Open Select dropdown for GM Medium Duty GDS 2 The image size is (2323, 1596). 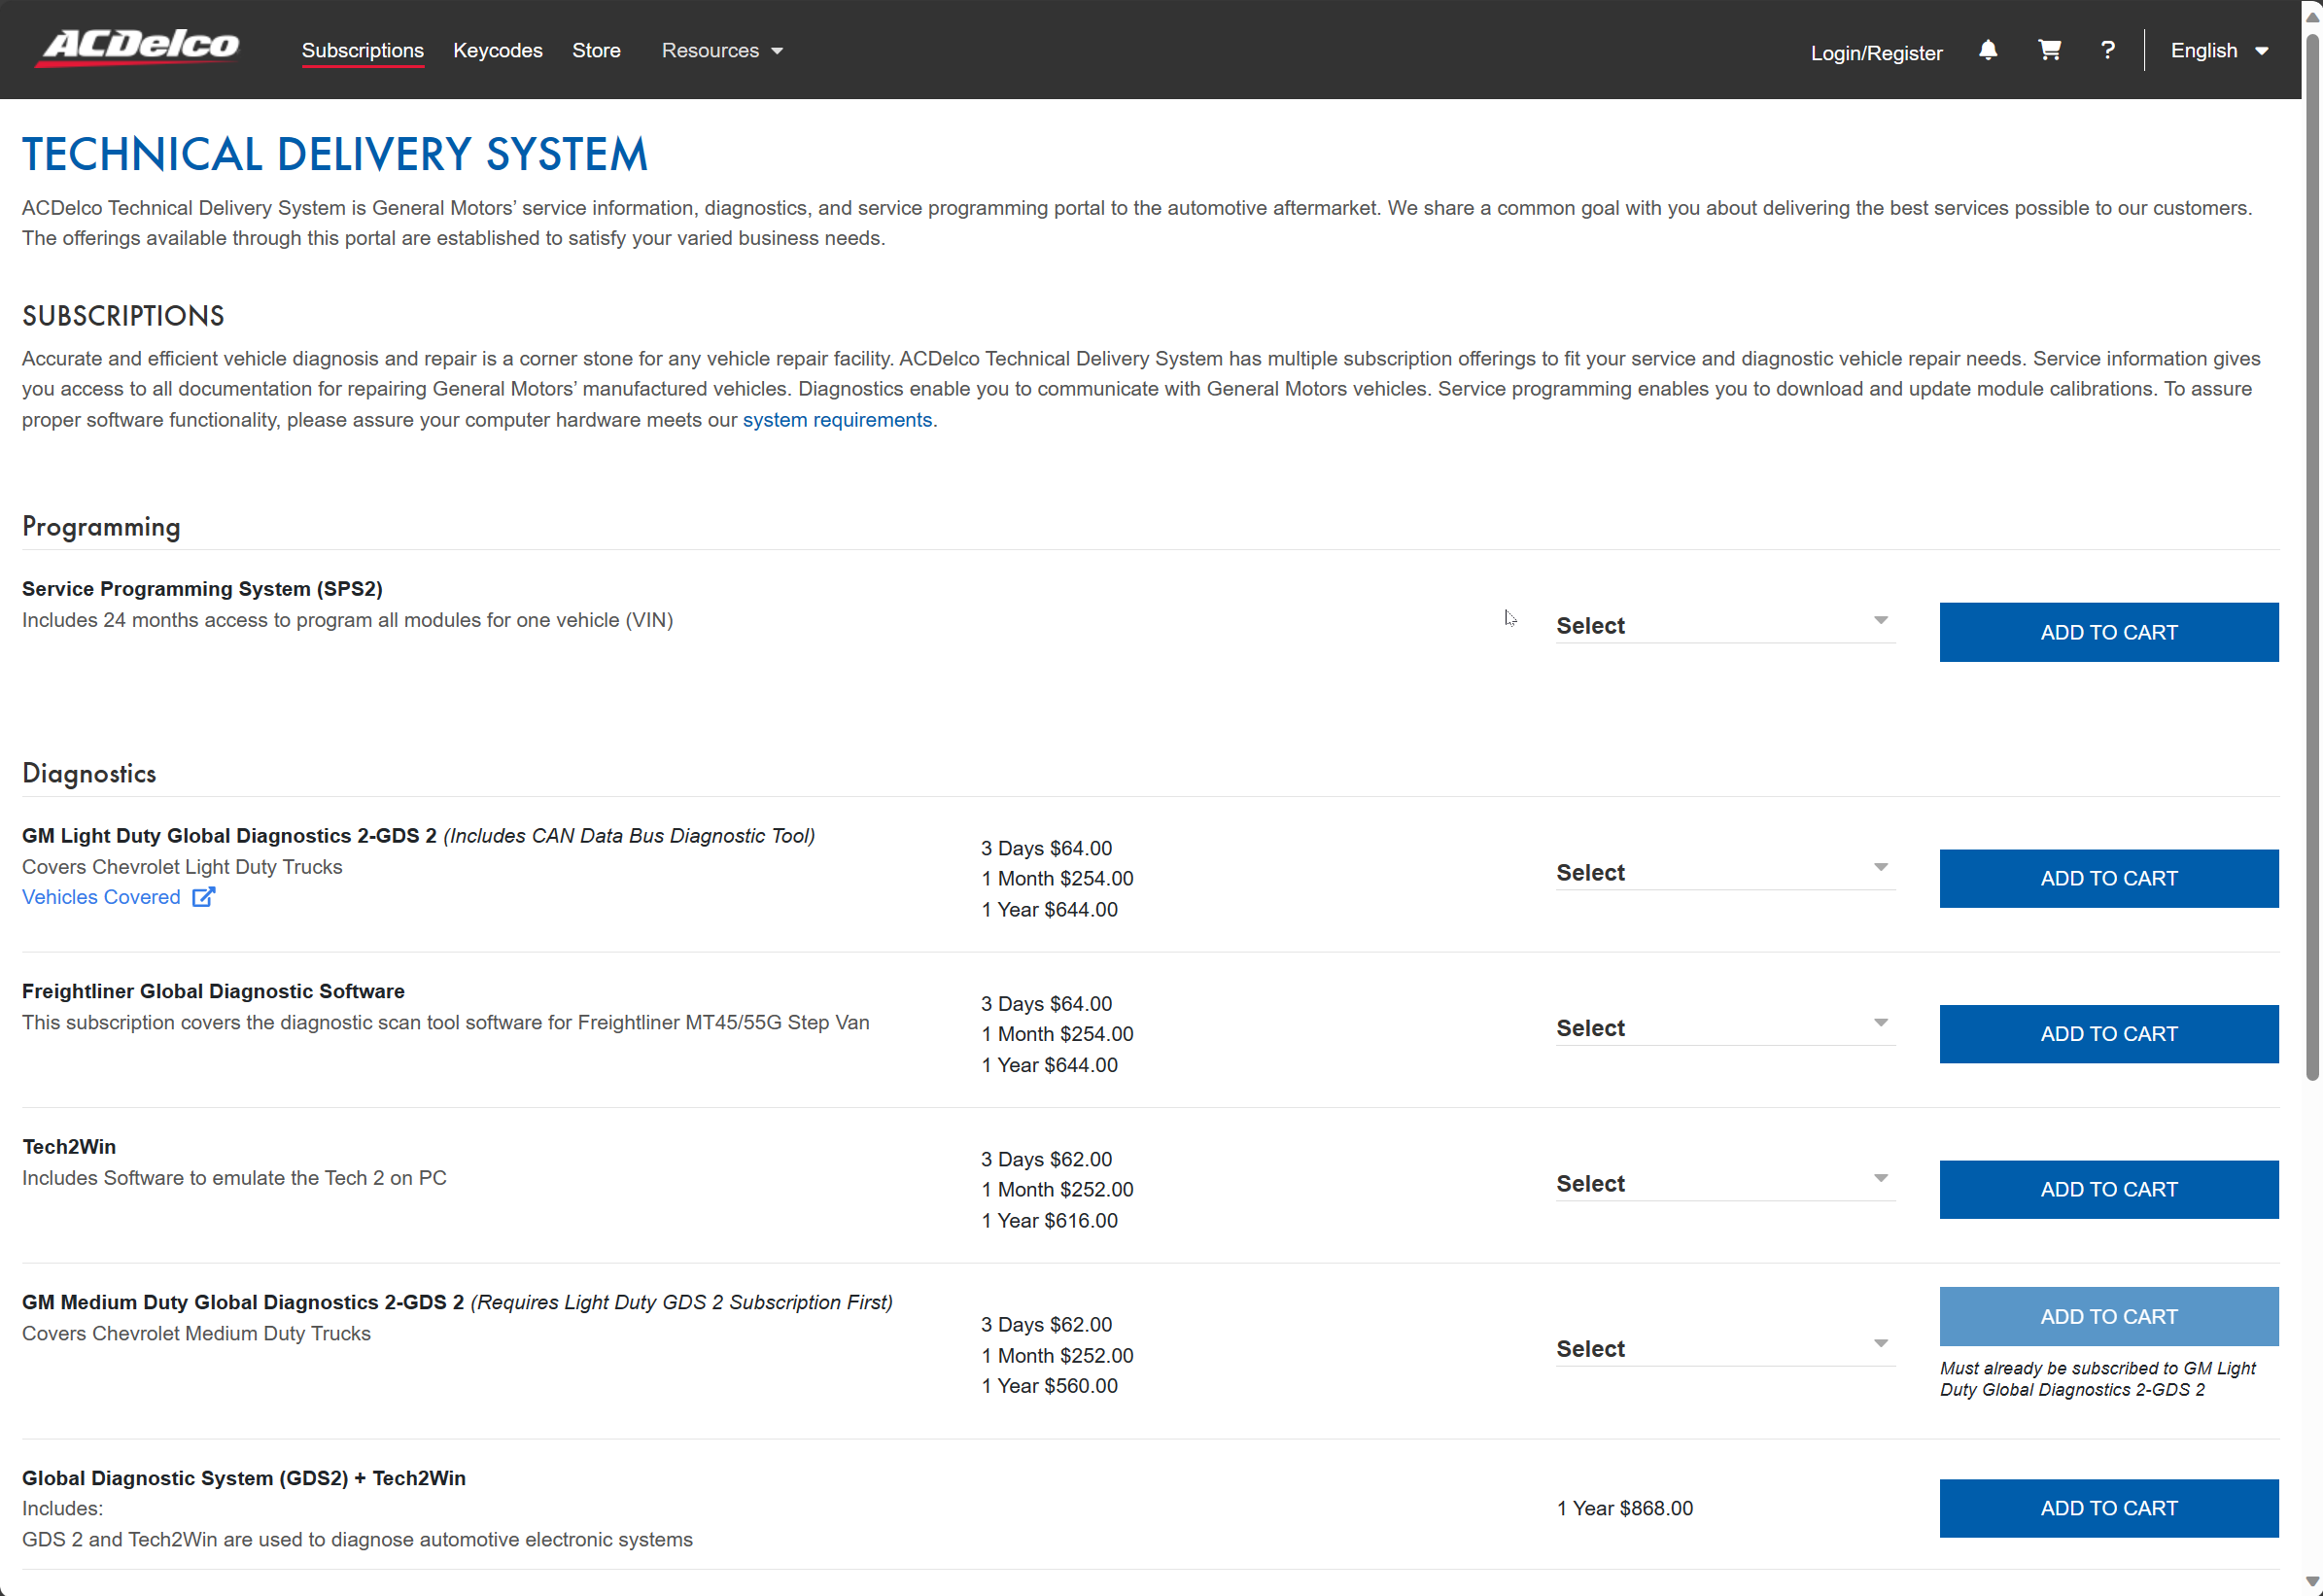[1724, 1348]
